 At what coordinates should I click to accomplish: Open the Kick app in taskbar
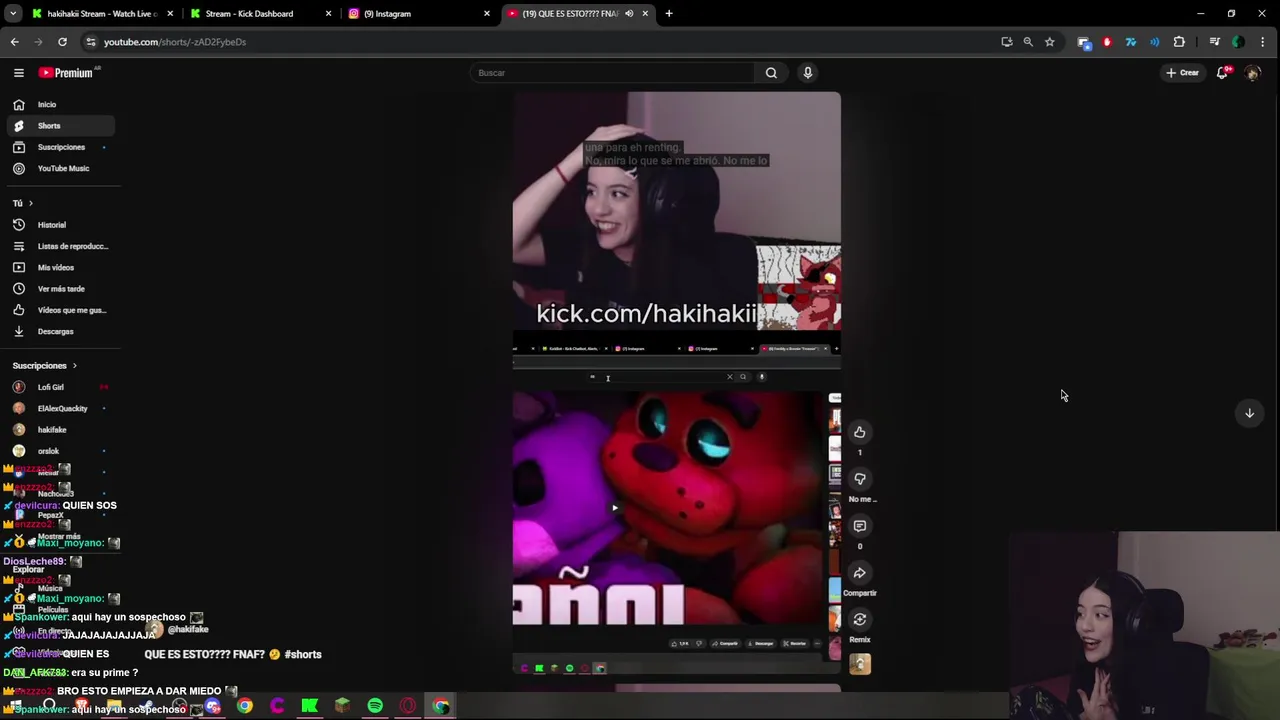coord(310,706)
